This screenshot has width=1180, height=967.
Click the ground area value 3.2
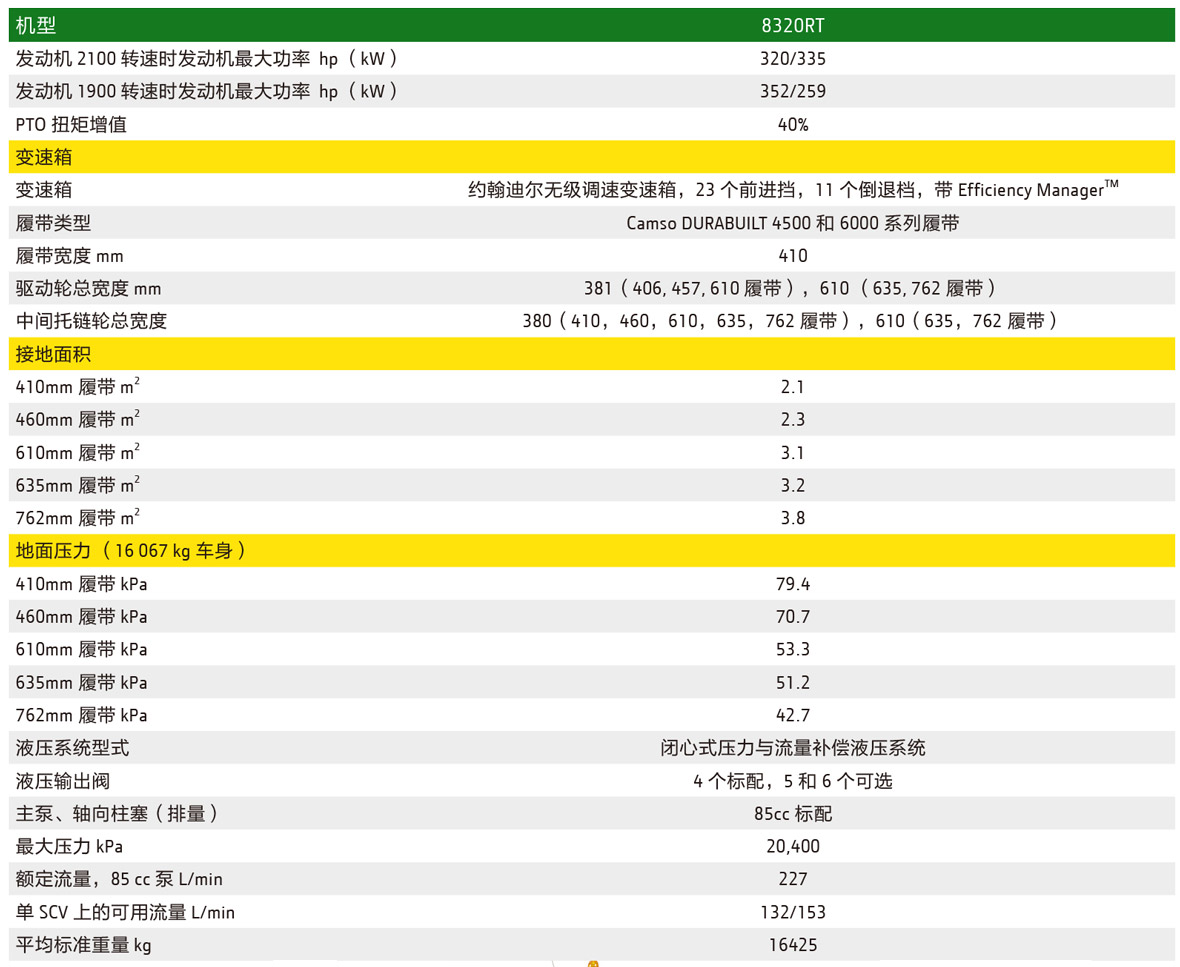(792, 485)
